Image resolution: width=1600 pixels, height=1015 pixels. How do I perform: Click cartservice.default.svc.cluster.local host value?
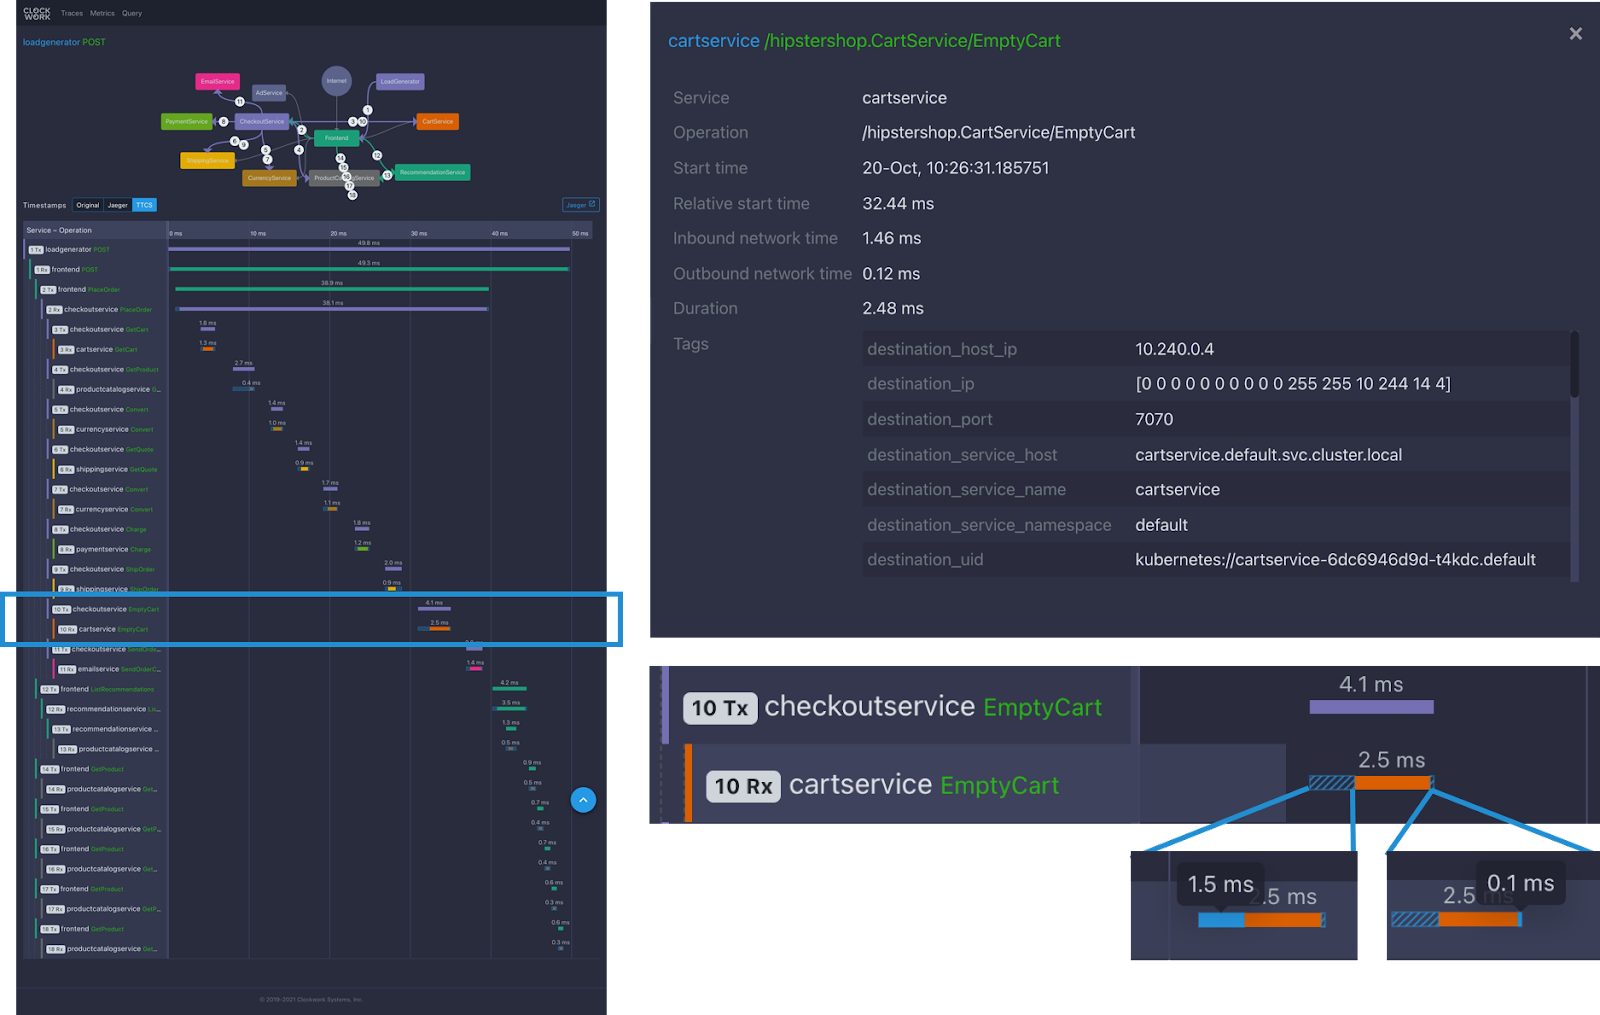(x=1268, y=455)
